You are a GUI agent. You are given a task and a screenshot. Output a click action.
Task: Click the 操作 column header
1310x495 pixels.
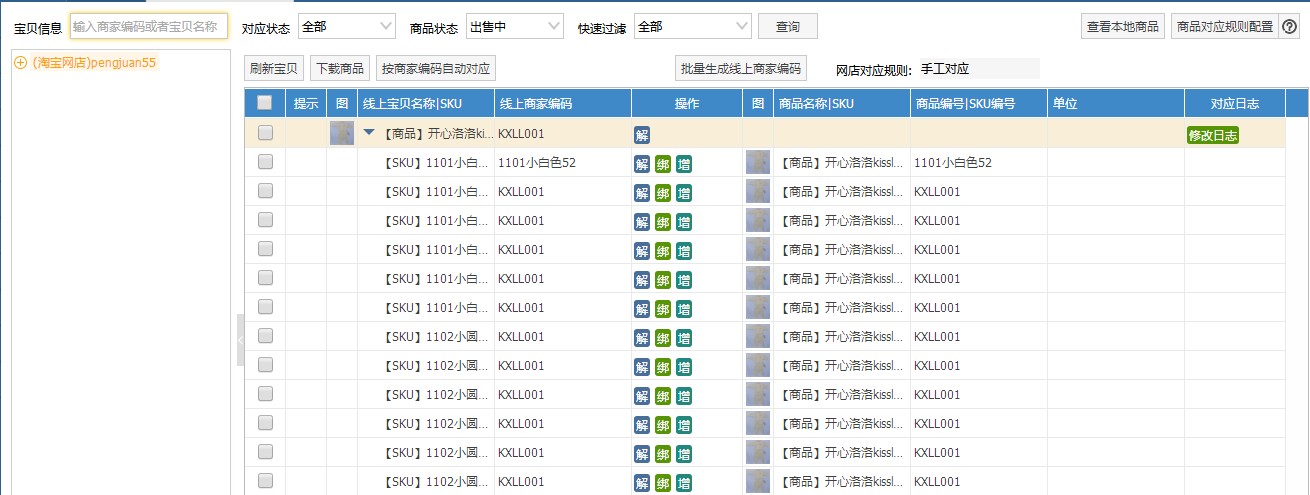pos(686,104)
